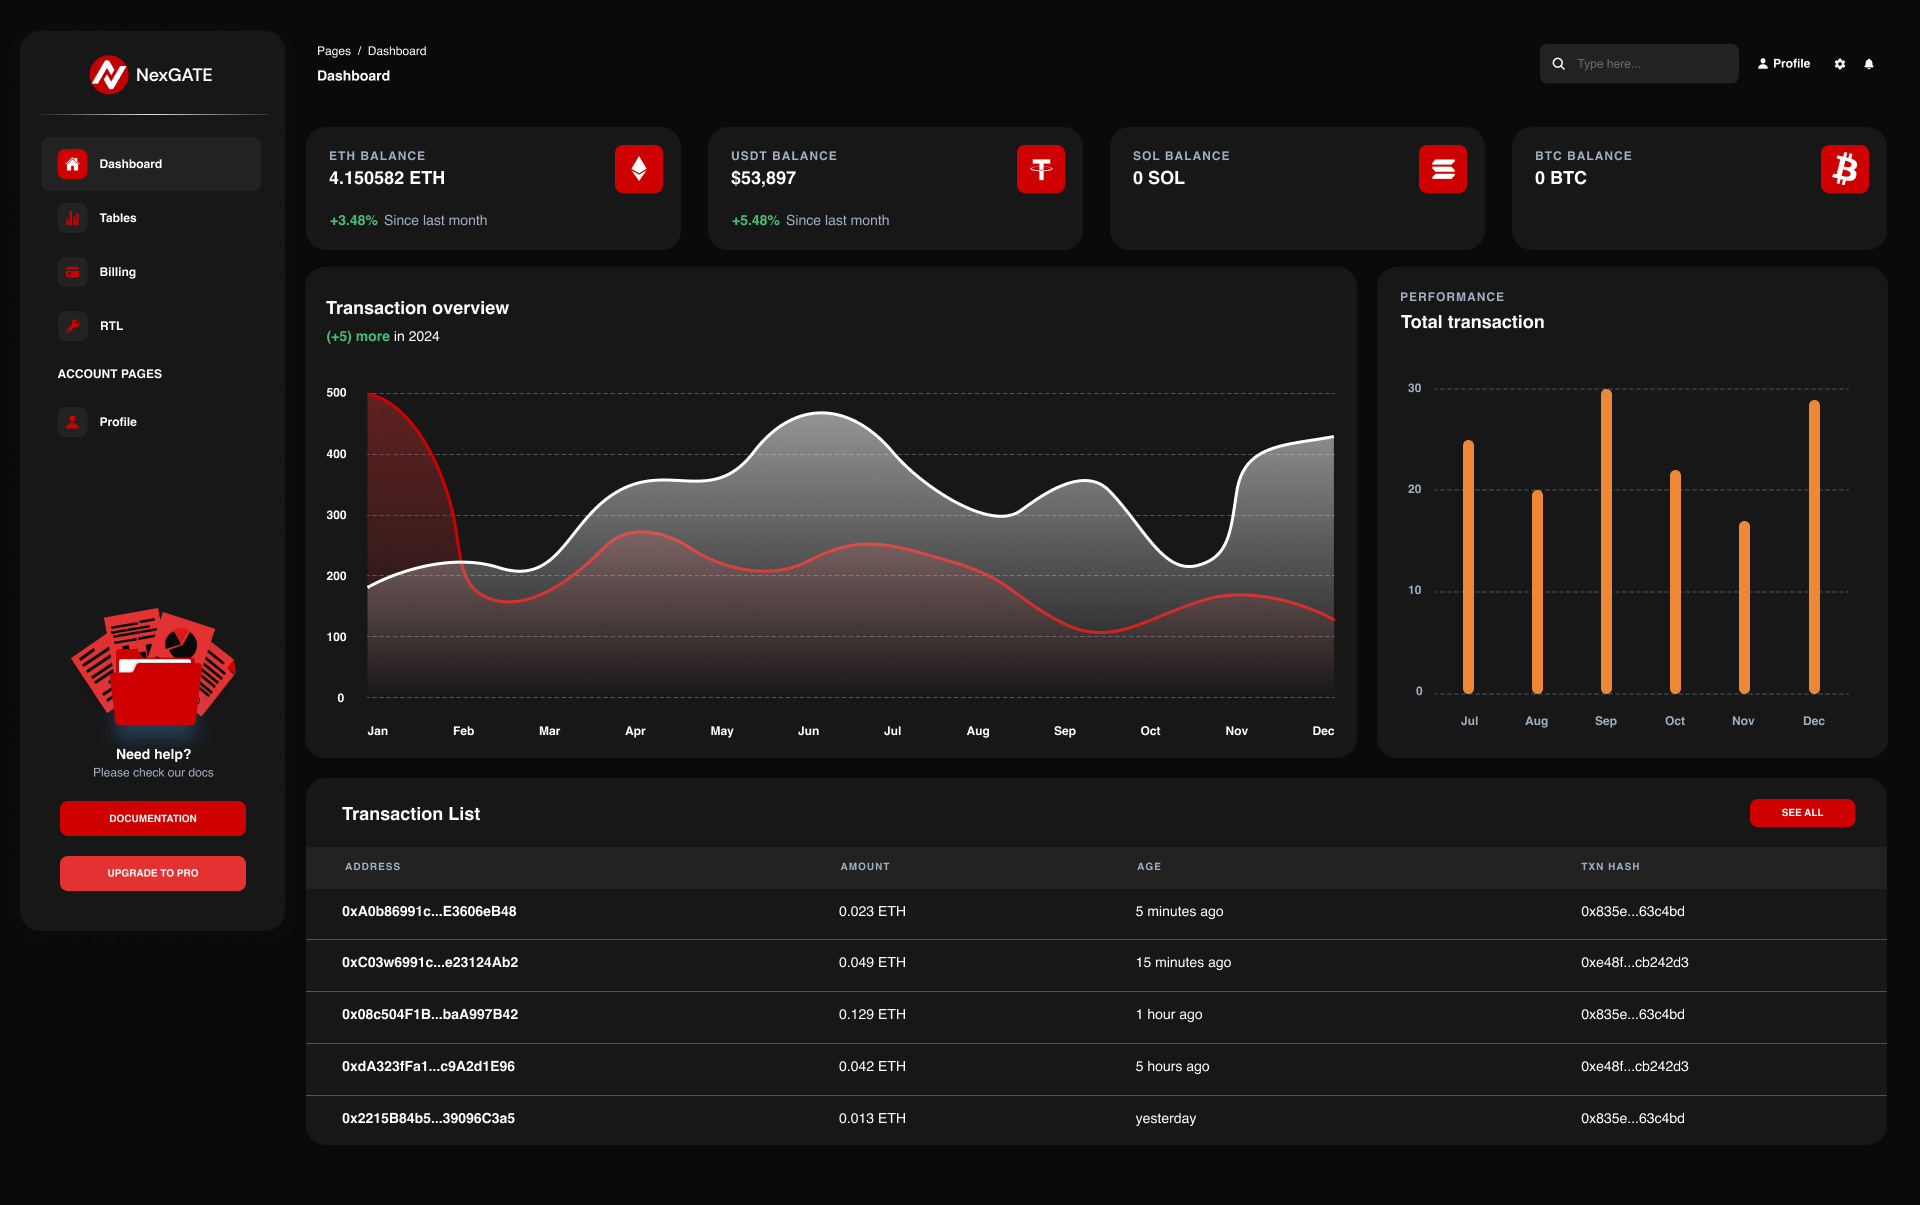Click address 0x08c504F1B...baA997B42

[x=430, y=1014]
